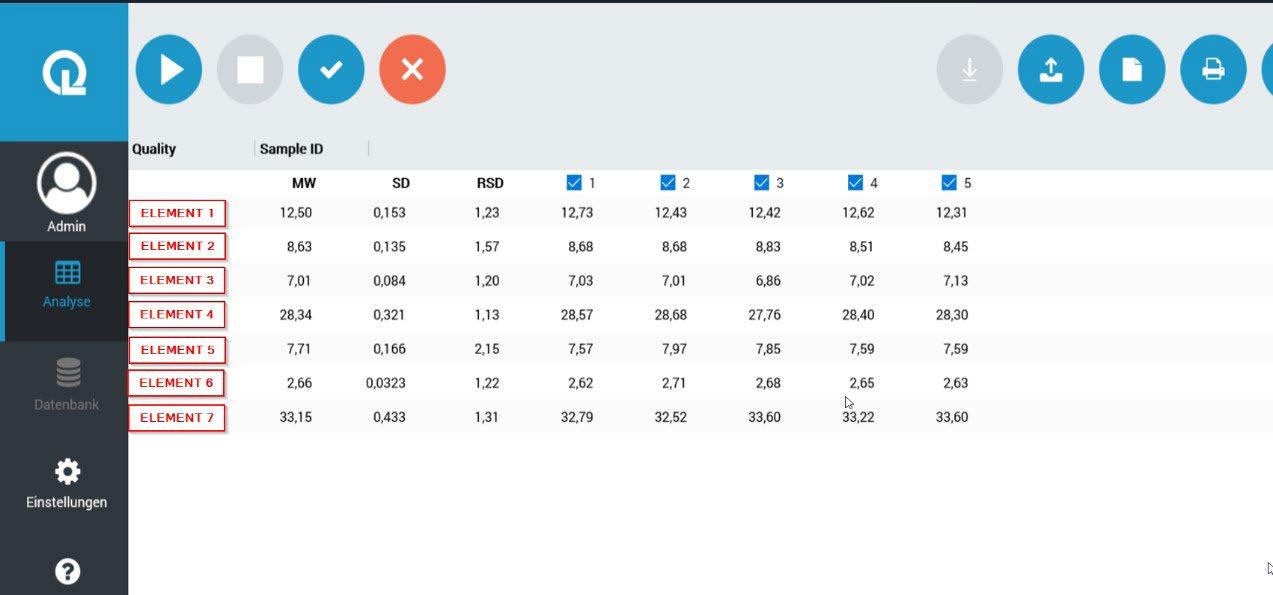
Task: Cancel using the orange X button
Action: [x=412, y=70]
